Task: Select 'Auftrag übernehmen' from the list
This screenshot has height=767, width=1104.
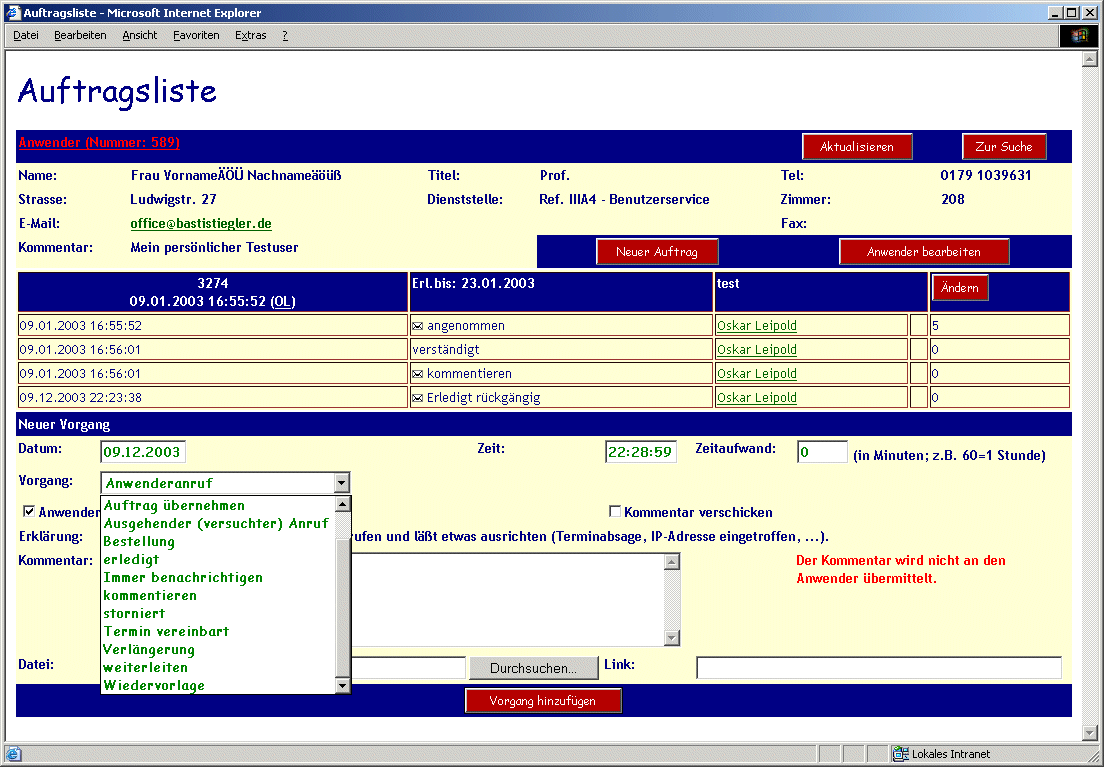Action: pos(174,506)
